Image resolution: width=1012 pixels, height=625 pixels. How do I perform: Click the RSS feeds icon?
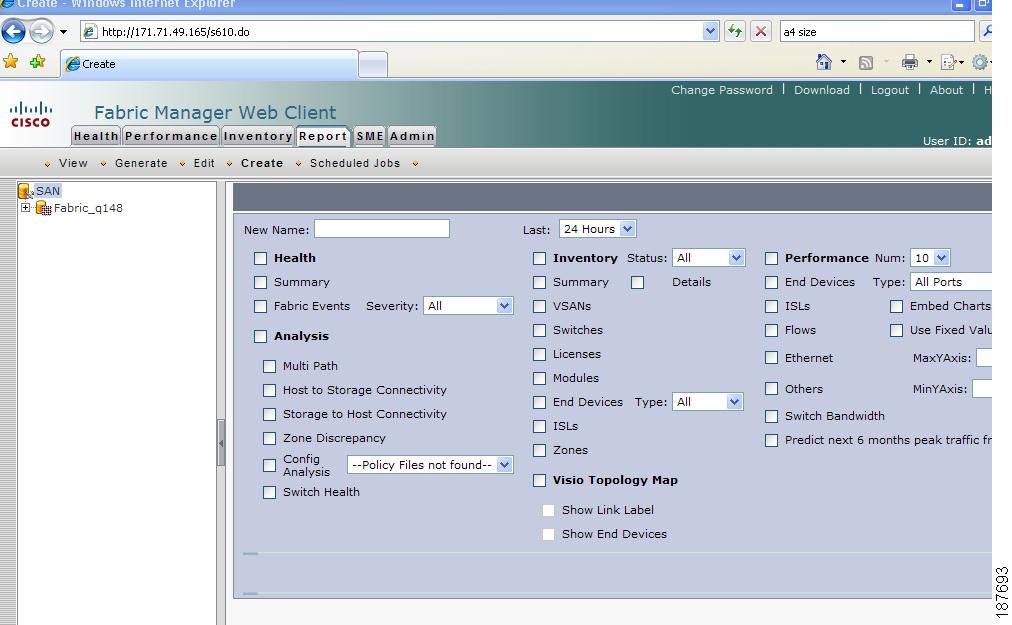click(864, 61)
